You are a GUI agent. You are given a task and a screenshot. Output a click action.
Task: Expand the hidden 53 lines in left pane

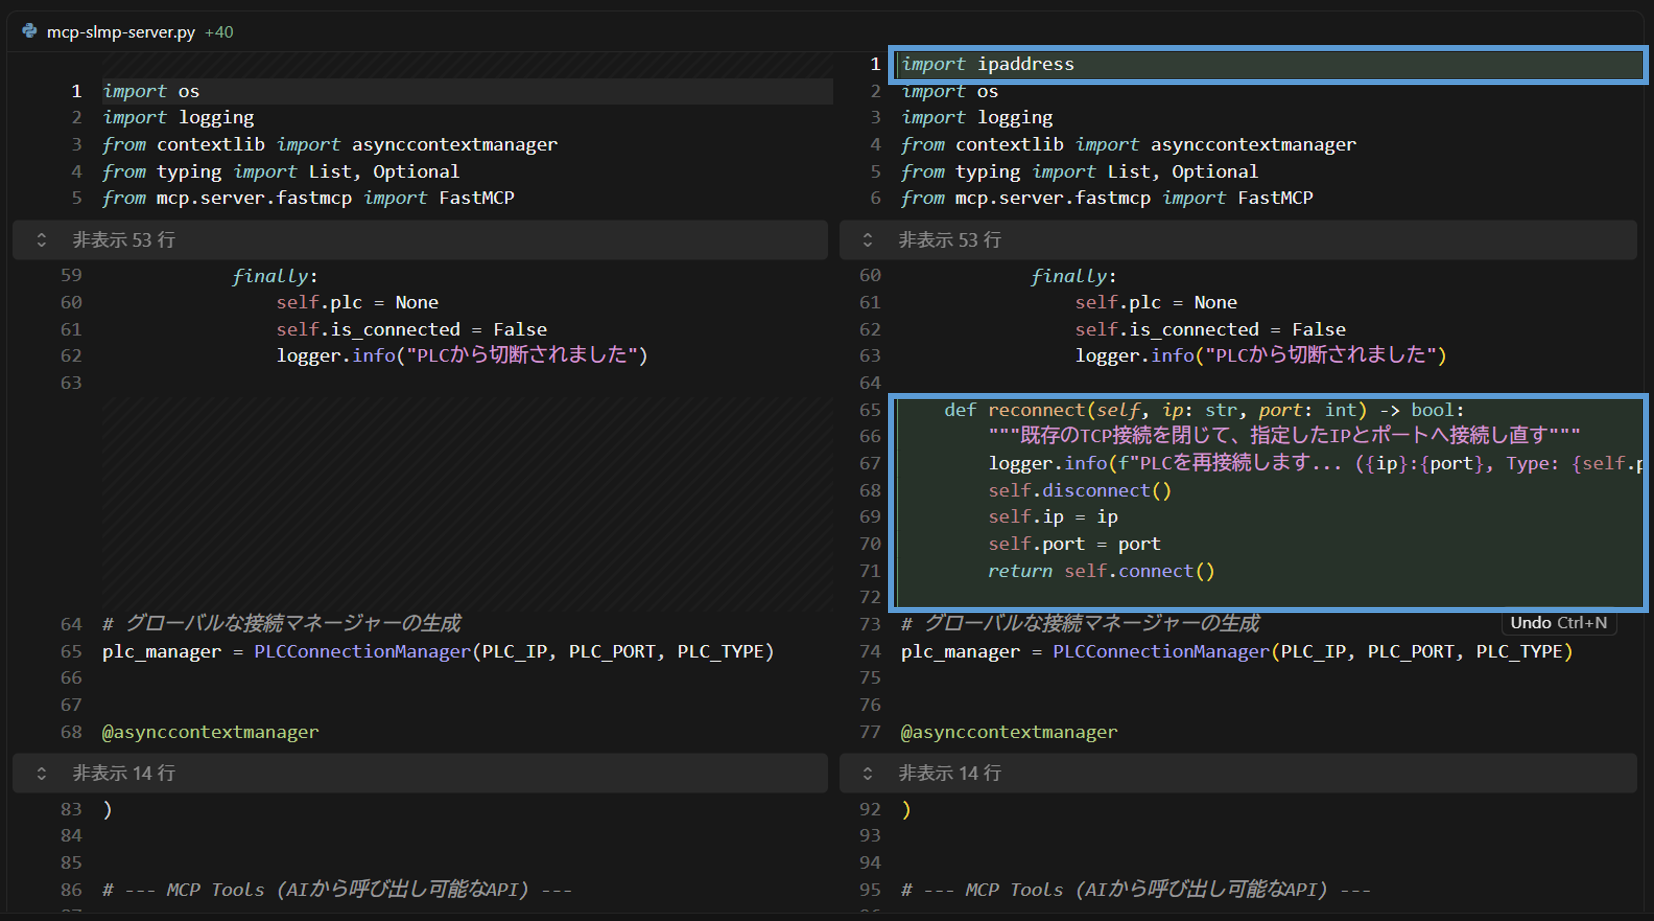pos(420,240)
